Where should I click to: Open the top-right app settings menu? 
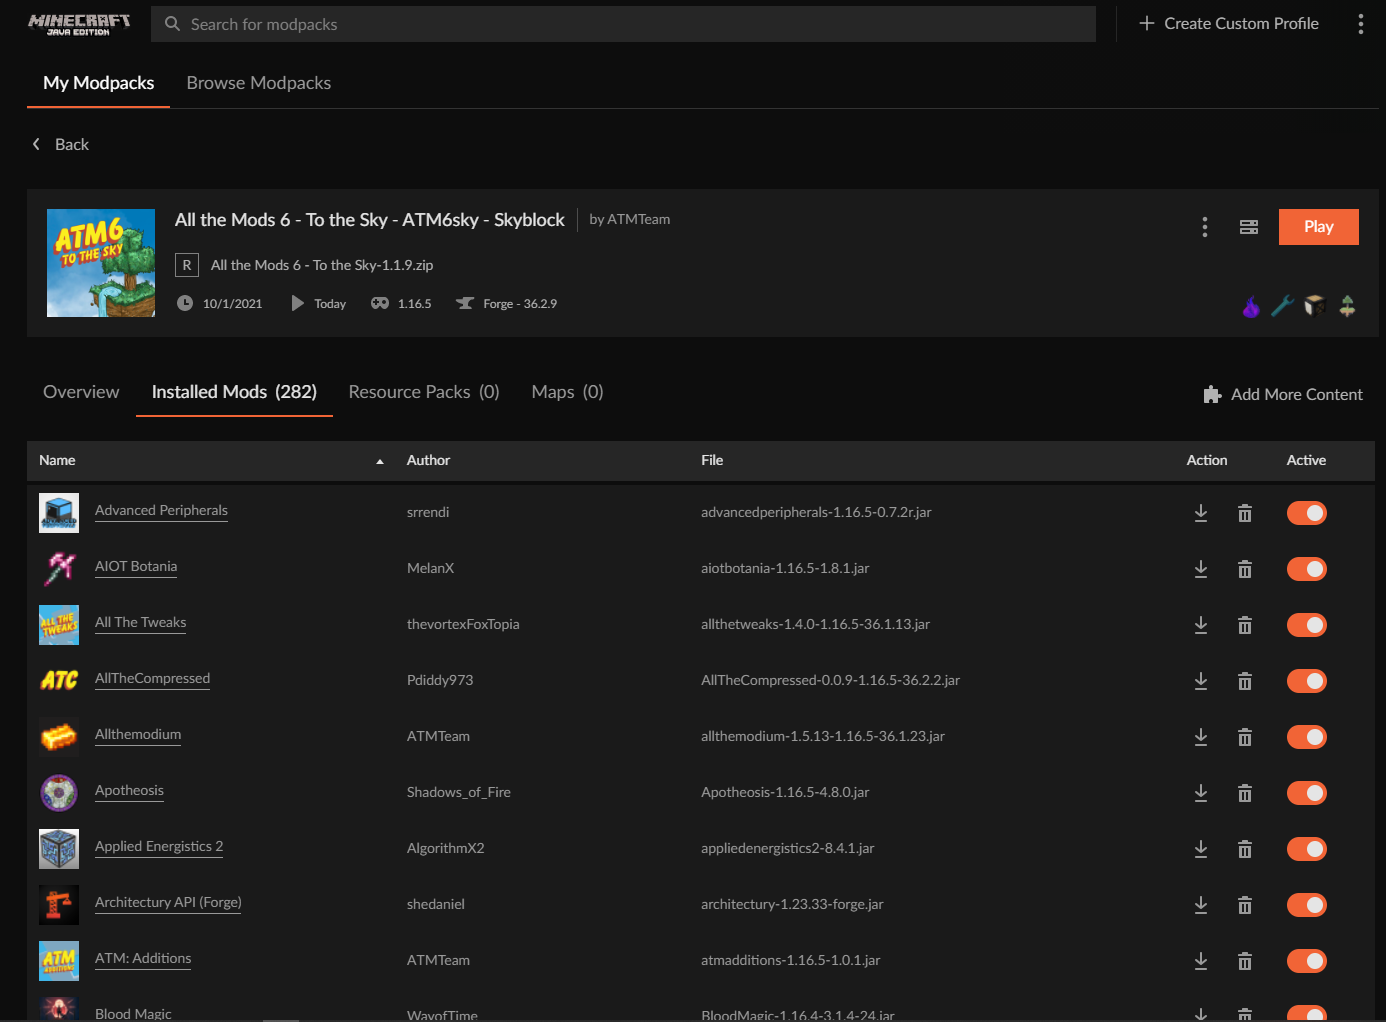pyautogui.click(x=1360, y=24)
